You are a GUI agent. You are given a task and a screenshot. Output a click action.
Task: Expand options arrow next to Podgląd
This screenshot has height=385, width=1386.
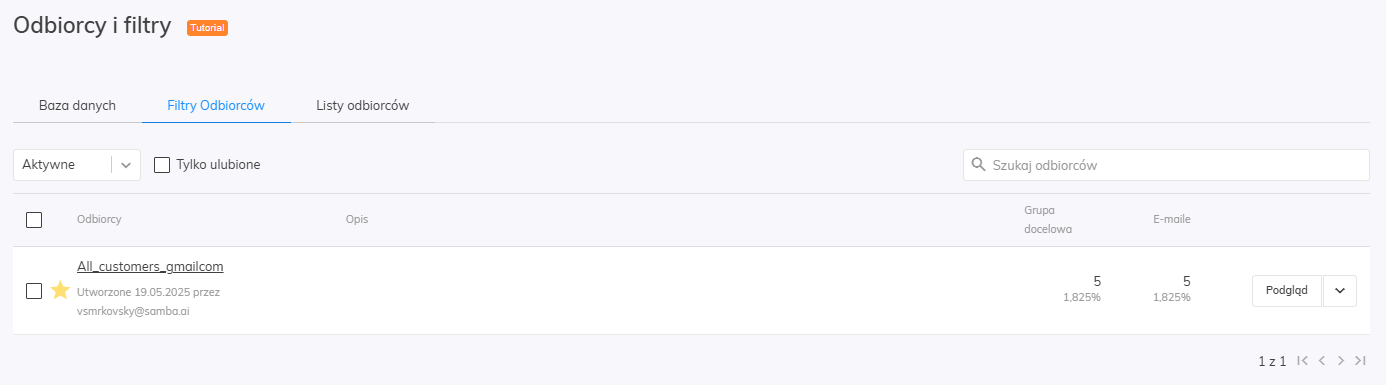[x=1340, y=291]
